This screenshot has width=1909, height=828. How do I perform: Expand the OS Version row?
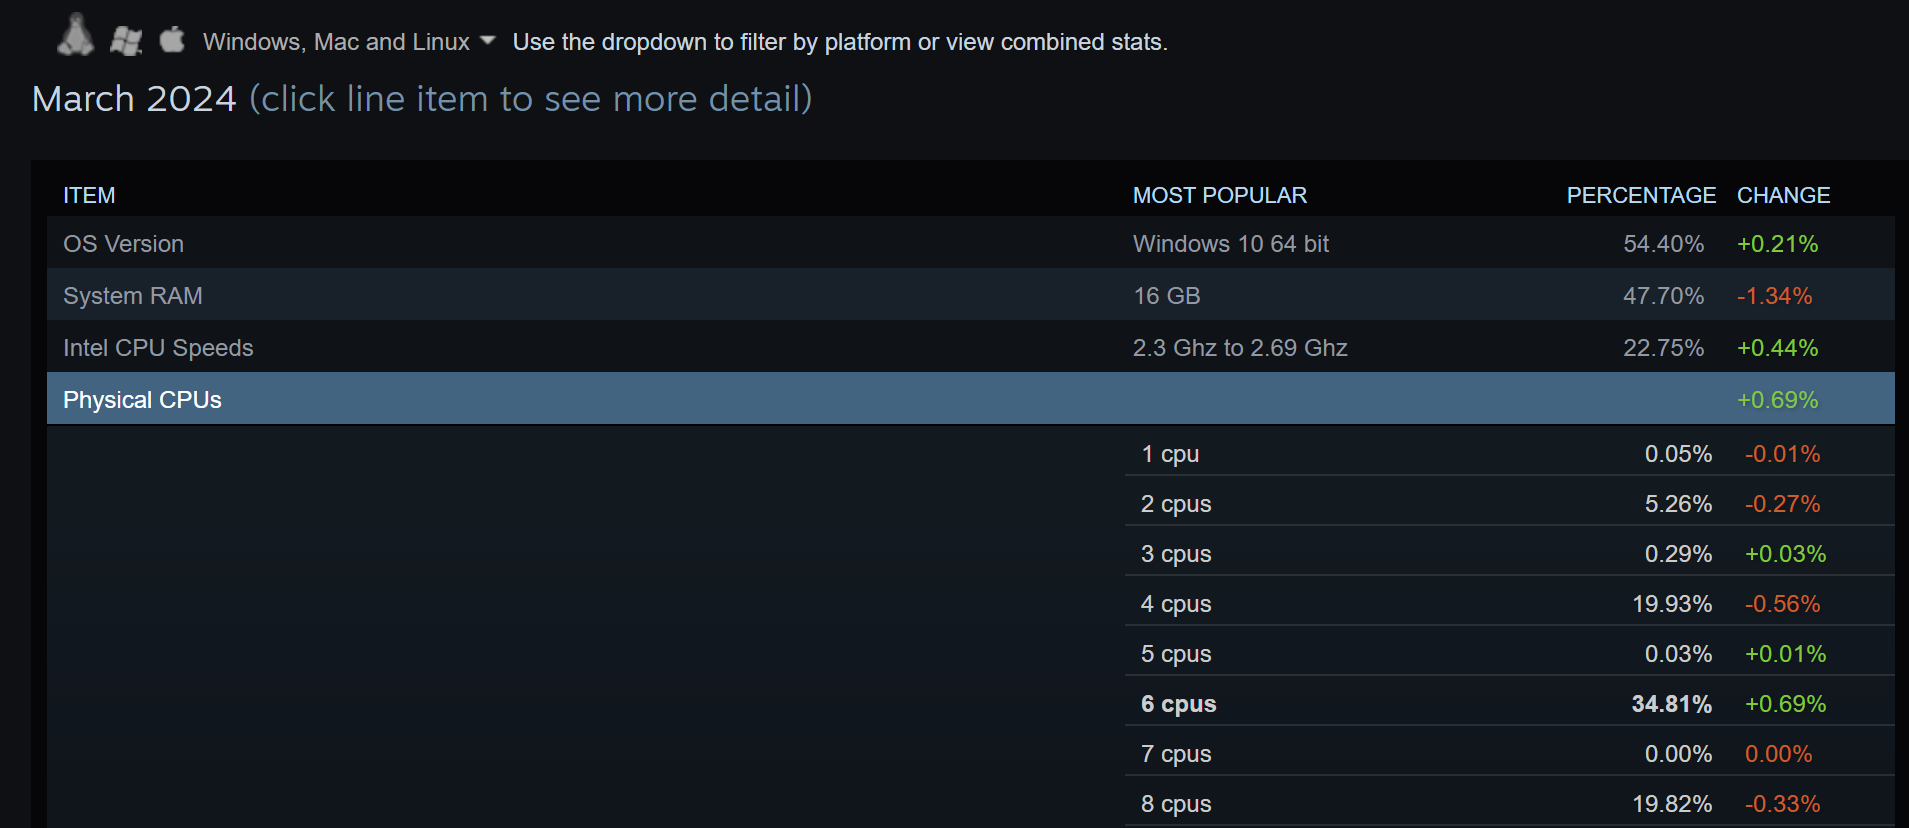pos(970,243)
